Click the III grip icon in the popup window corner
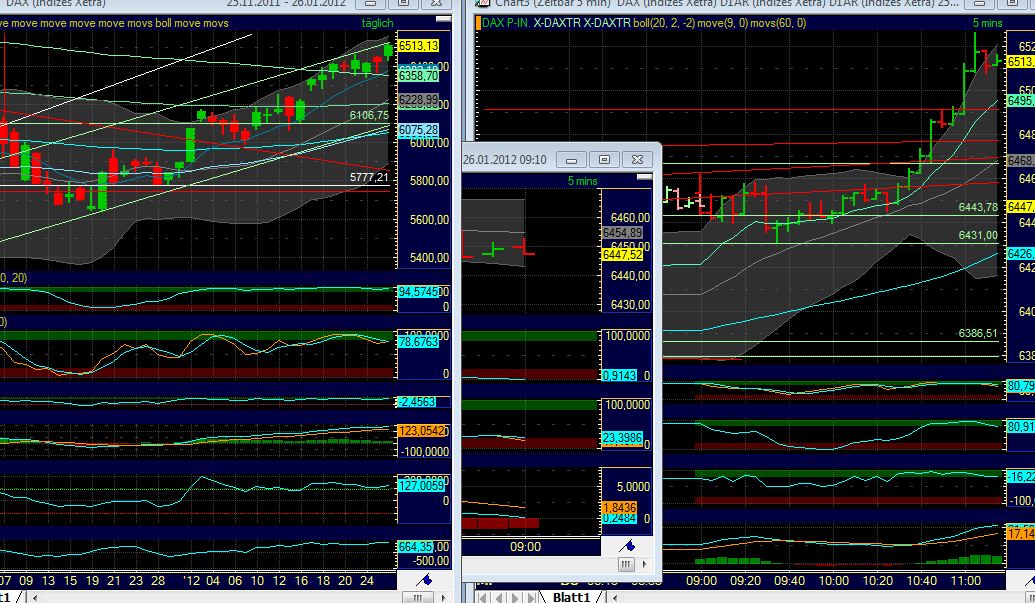This screenshot has height=603, width=1035. pos(627,564)
